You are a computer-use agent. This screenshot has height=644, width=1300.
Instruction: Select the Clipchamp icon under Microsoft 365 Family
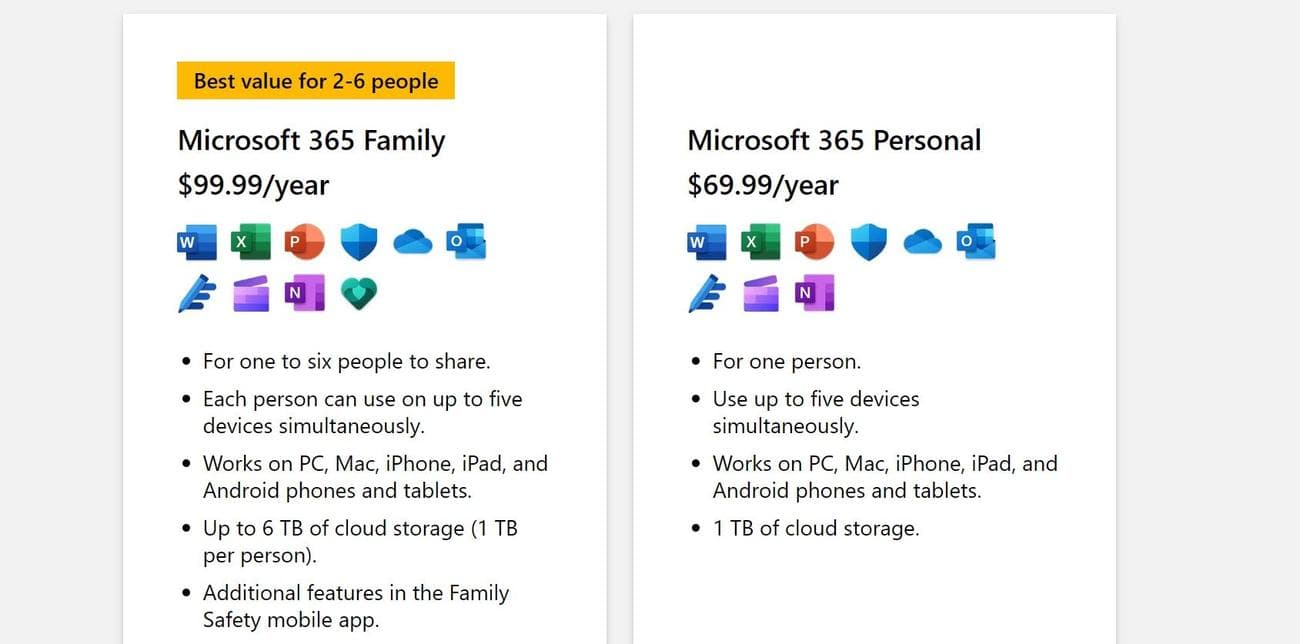coord(252,293)
